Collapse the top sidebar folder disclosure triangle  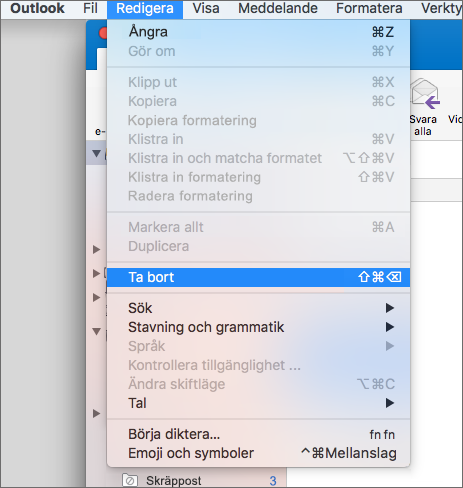pyautogui.click(x=96, y=153)
